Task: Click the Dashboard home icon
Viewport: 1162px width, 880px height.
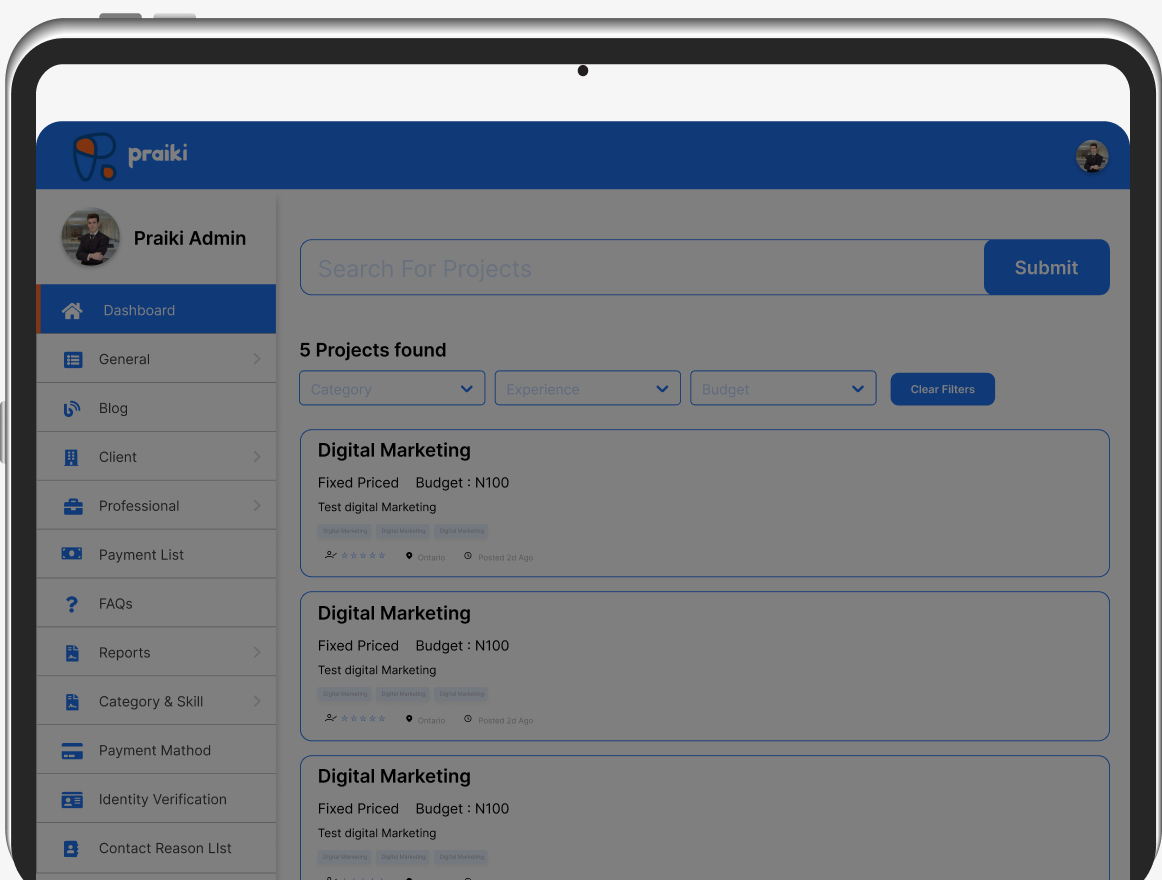Action: point(72,311)
